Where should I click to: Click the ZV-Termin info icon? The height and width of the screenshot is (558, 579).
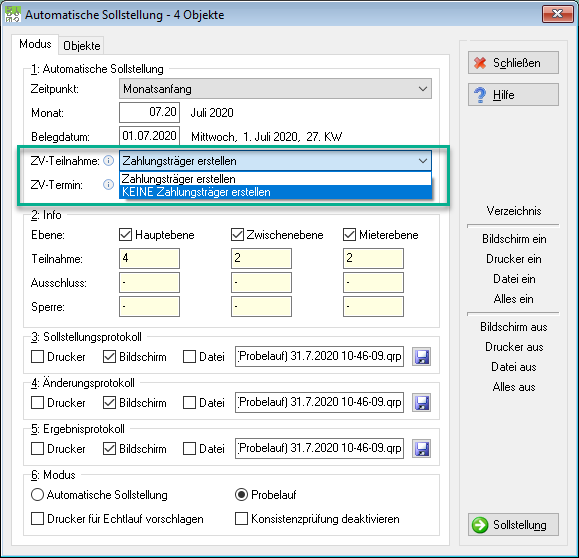[x=108, y=184]
